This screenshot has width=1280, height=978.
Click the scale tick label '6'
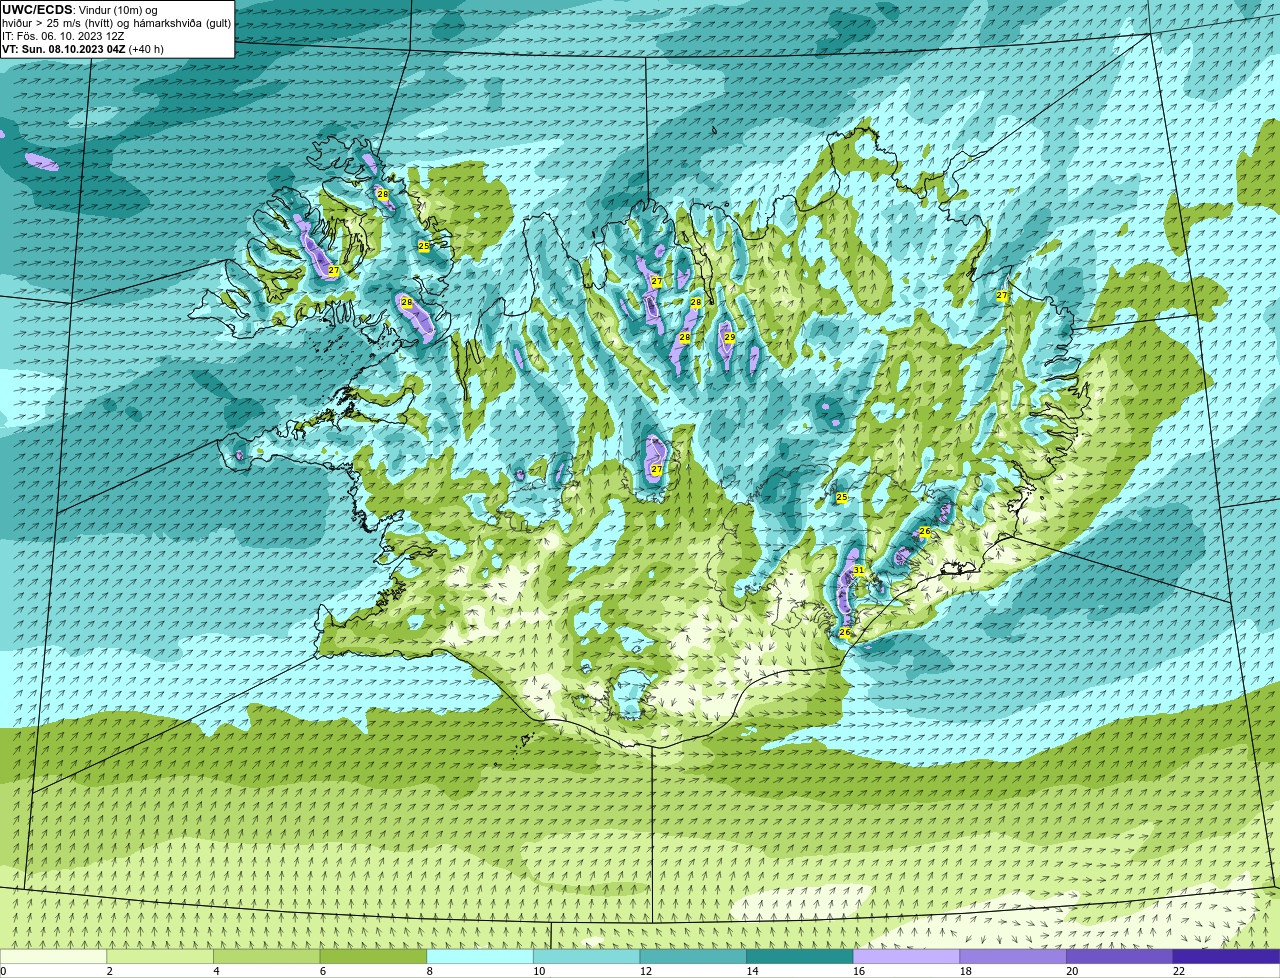tap(322, 971)
